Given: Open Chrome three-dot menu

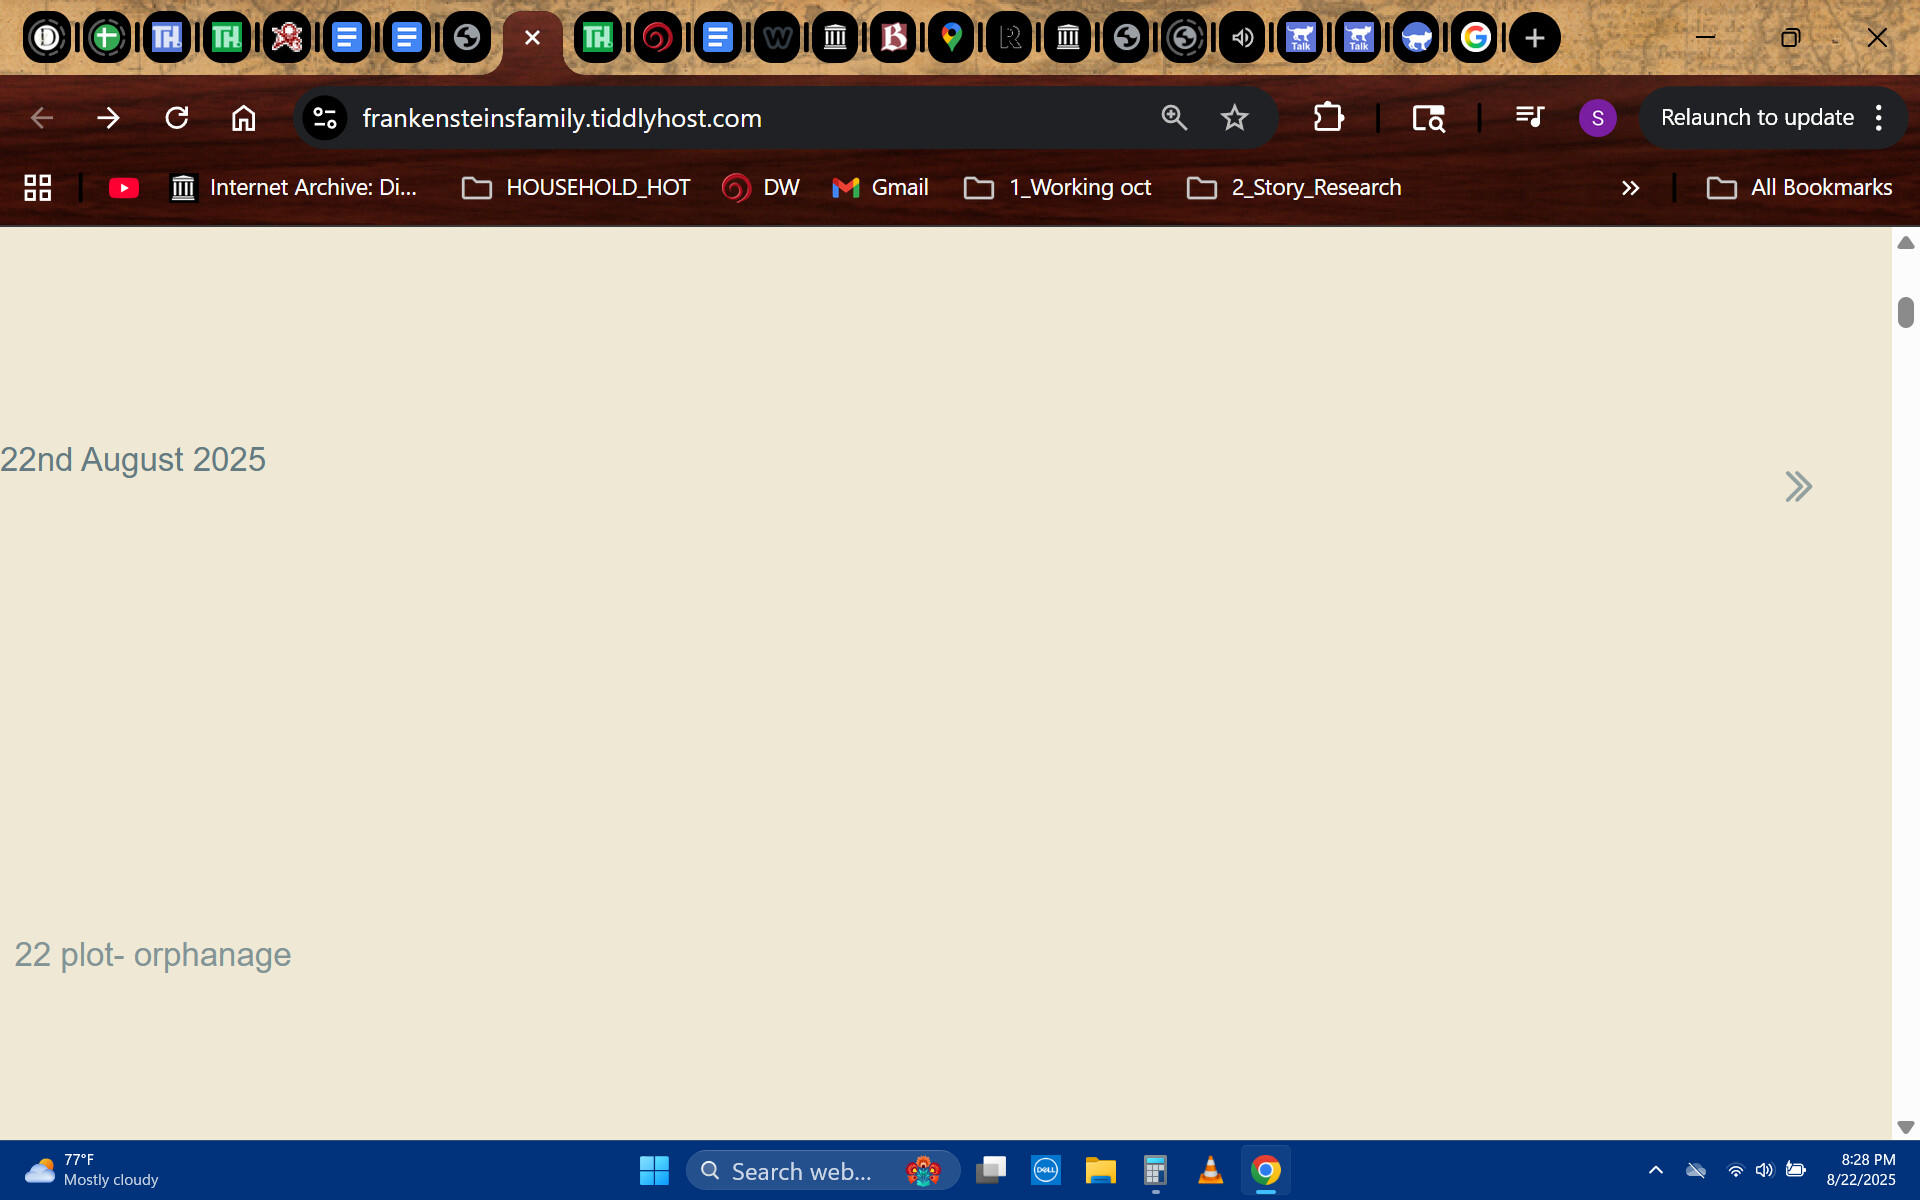Looking at the screenshot, I should tap(1879, 118).
